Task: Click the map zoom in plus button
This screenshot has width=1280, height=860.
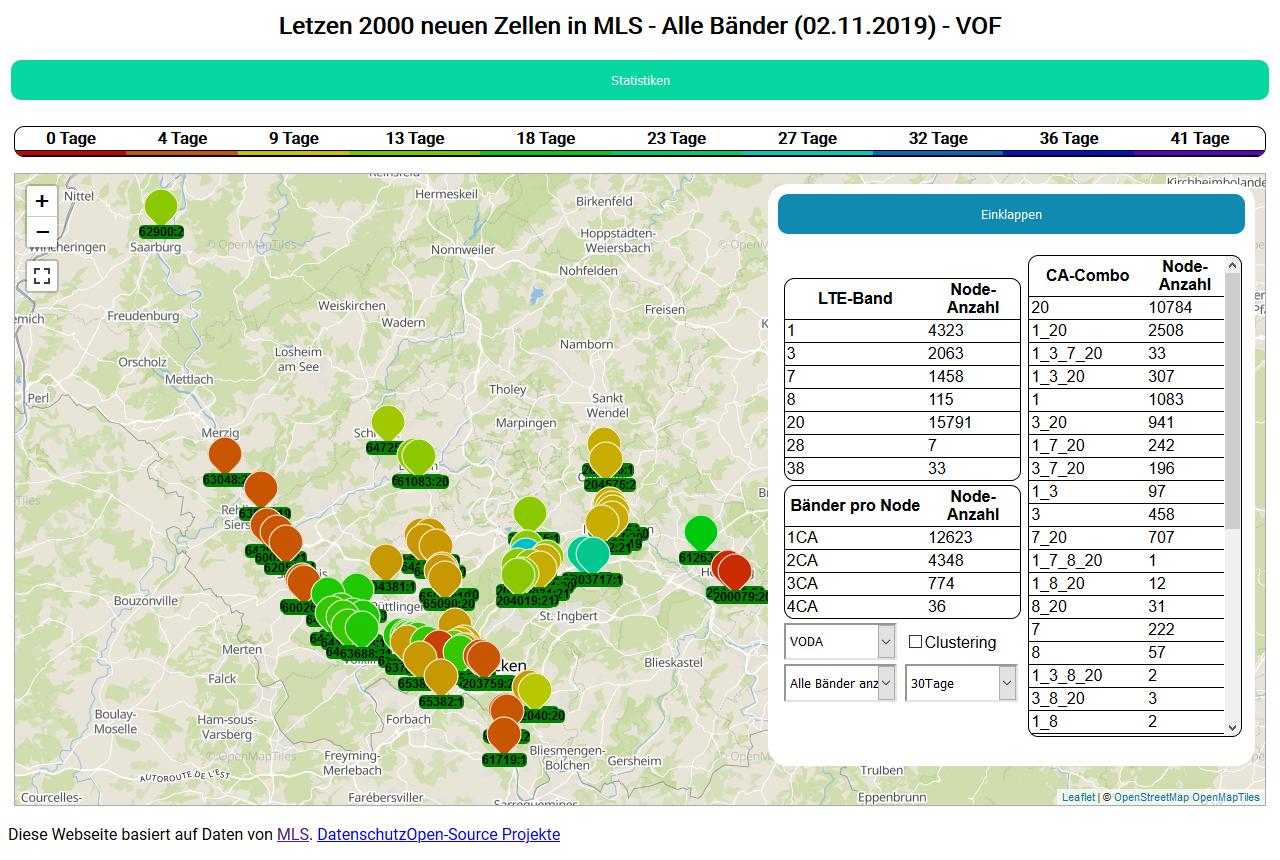Action: 42,201
